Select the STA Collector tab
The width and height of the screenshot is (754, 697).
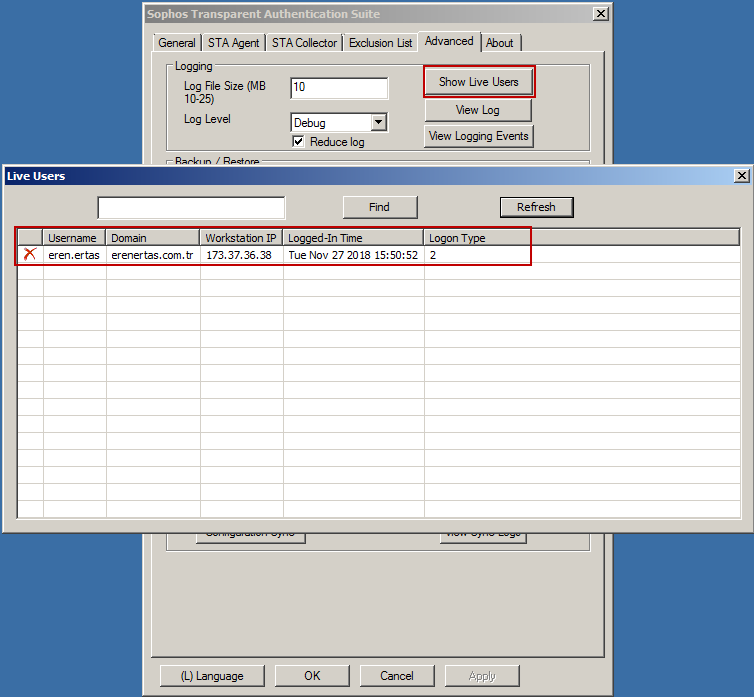pyautogui.click(x=305, y=43)
